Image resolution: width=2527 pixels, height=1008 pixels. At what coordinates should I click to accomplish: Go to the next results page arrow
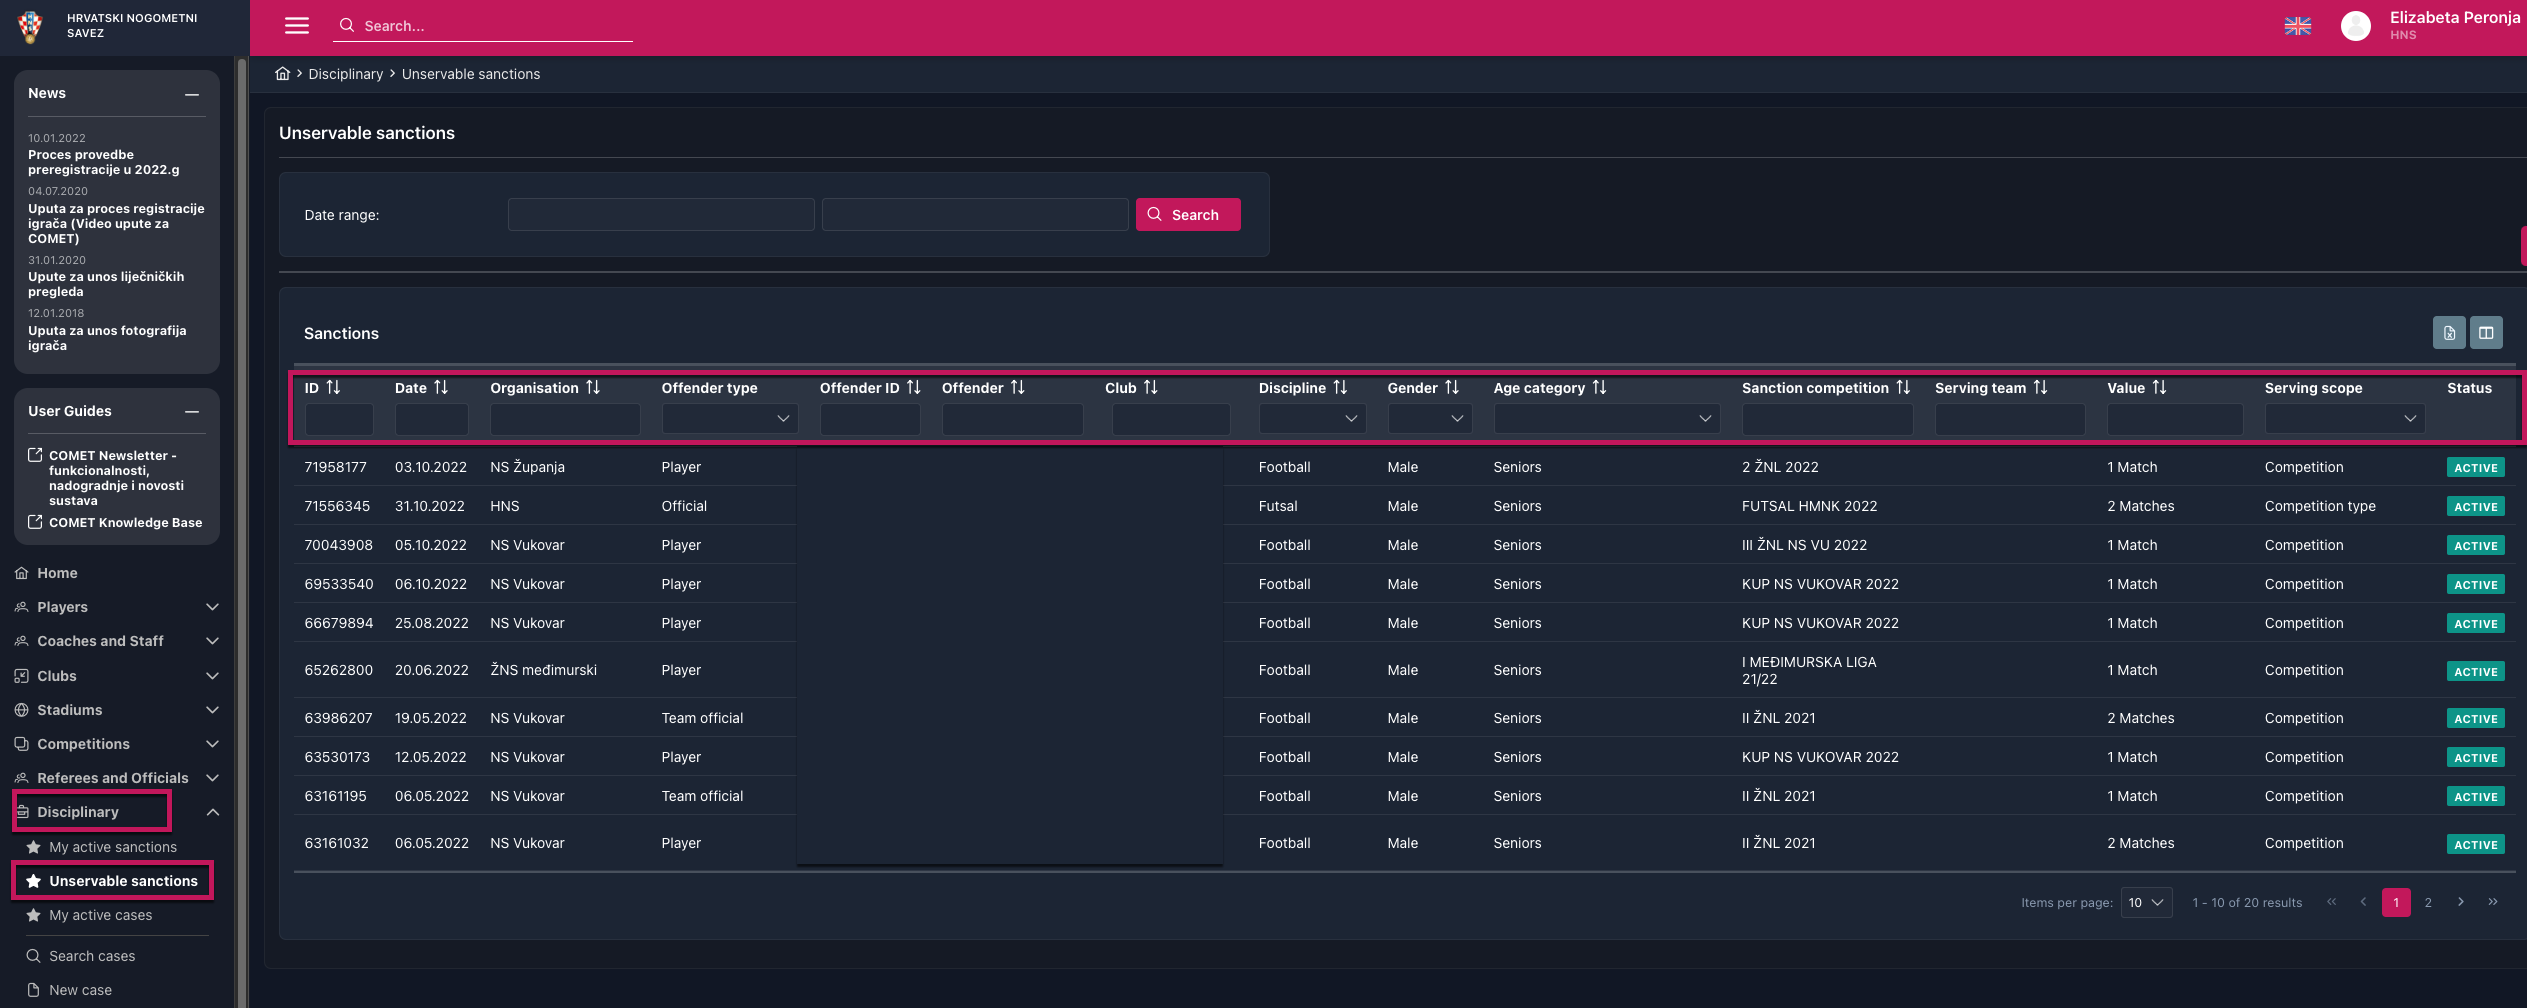click(x=2461, y=902)
